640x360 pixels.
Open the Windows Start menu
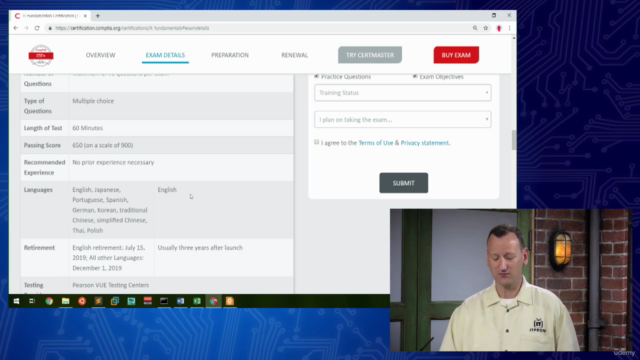16,301
